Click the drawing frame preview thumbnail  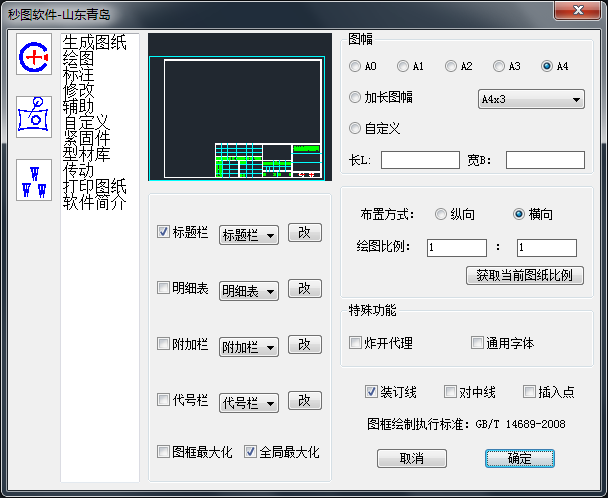pyautogui.click(x=240, y=107)
